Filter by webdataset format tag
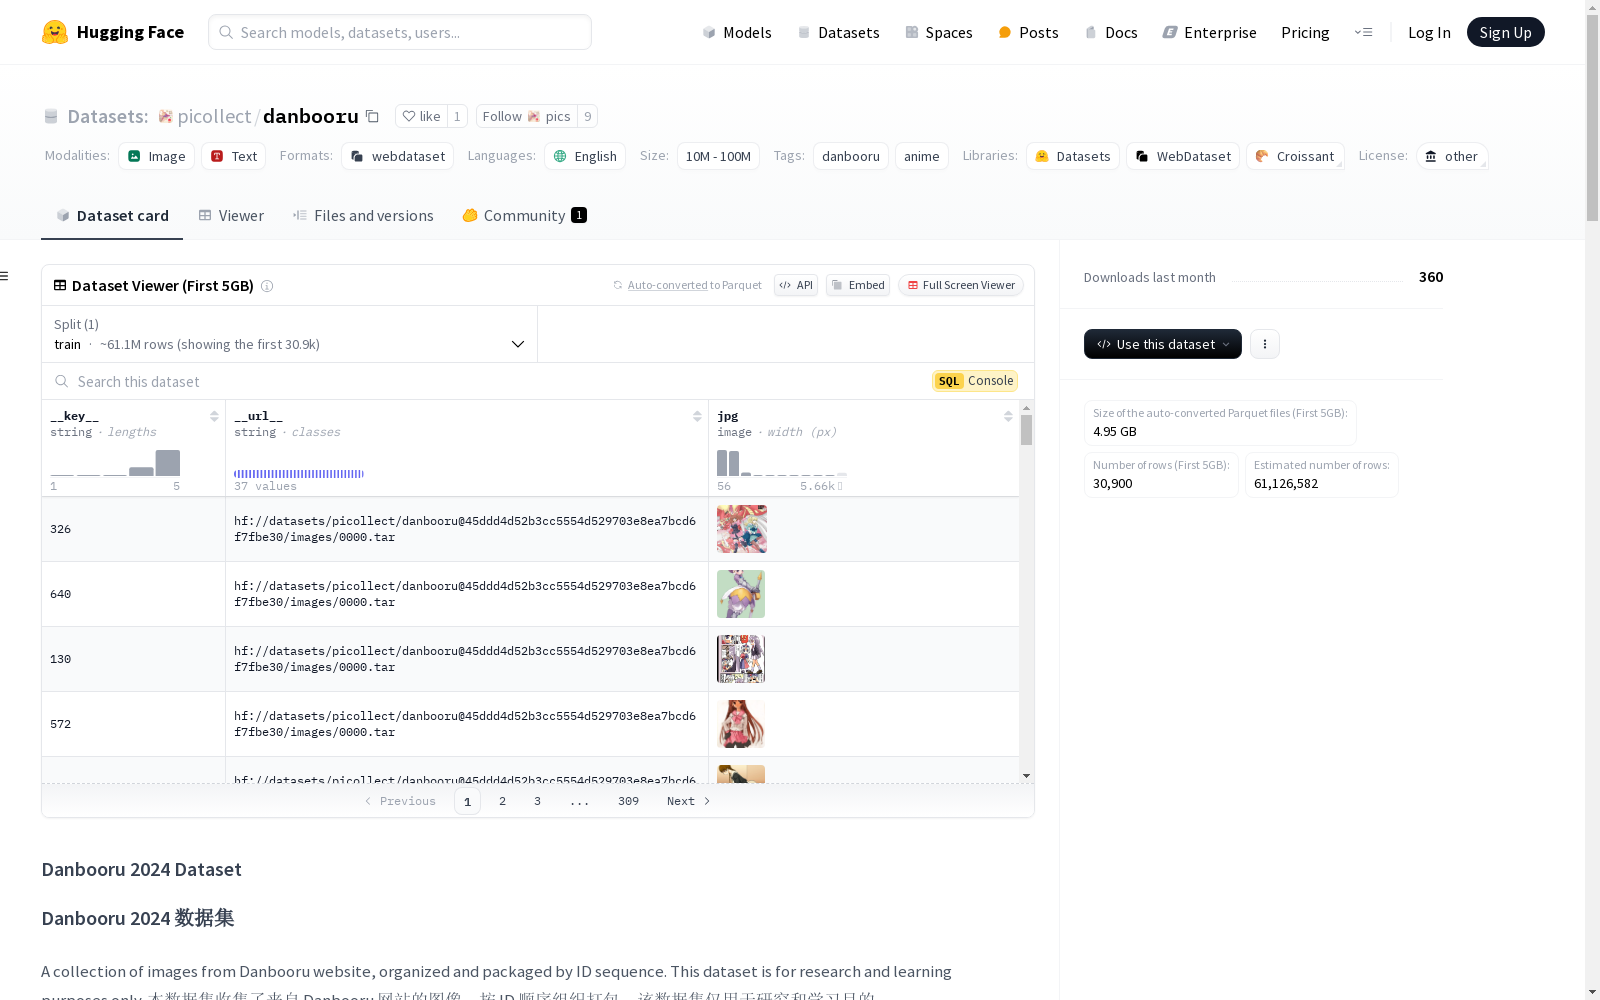 [398, 156]
